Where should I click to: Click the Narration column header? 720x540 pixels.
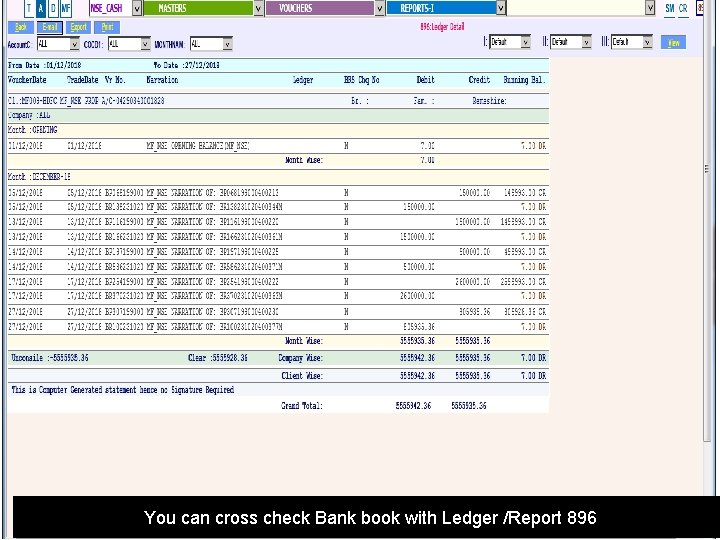click(162, 80)
